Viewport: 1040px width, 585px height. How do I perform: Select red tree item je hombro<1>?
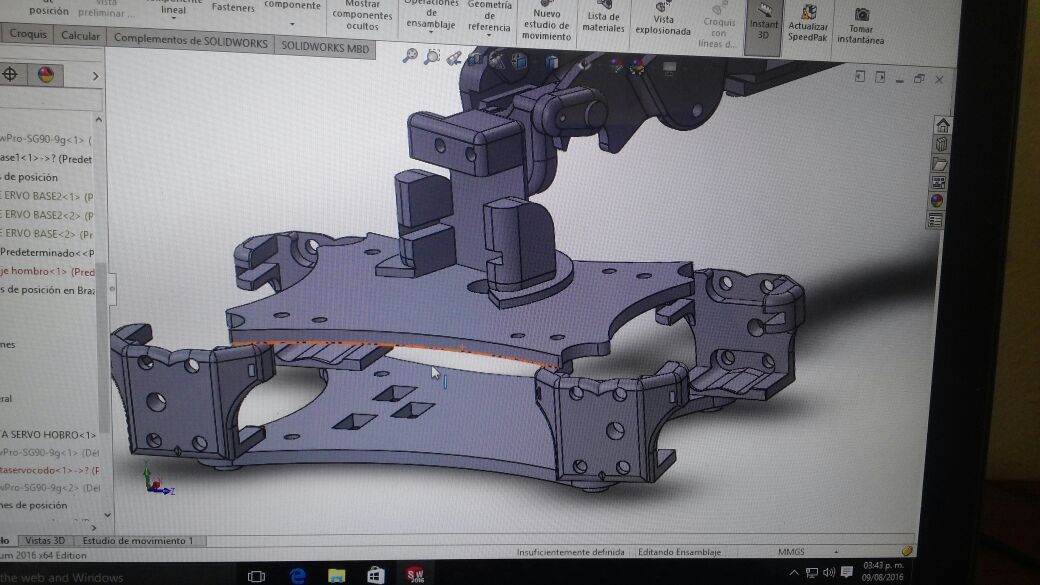(x=48, y=271)
